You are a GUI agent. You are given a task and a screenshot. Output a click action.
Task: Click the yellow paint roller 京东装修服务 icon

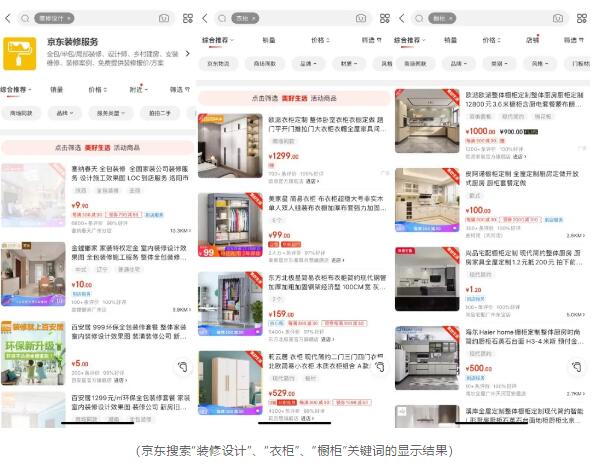[x=20, y=54]
